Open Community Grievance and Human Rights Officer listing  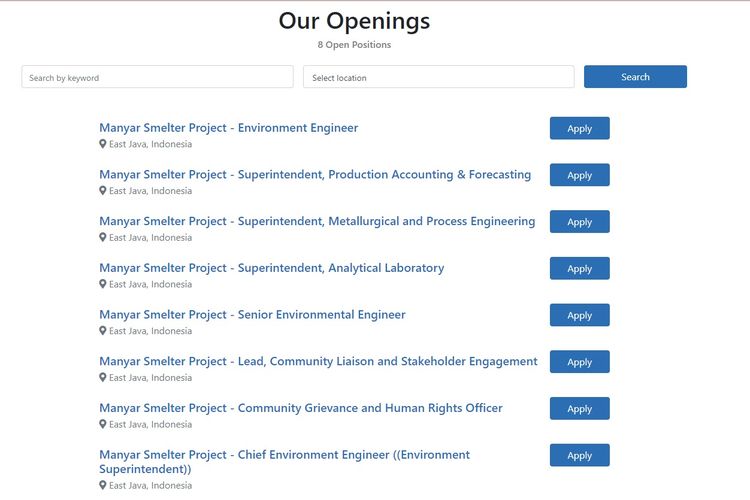301,408
